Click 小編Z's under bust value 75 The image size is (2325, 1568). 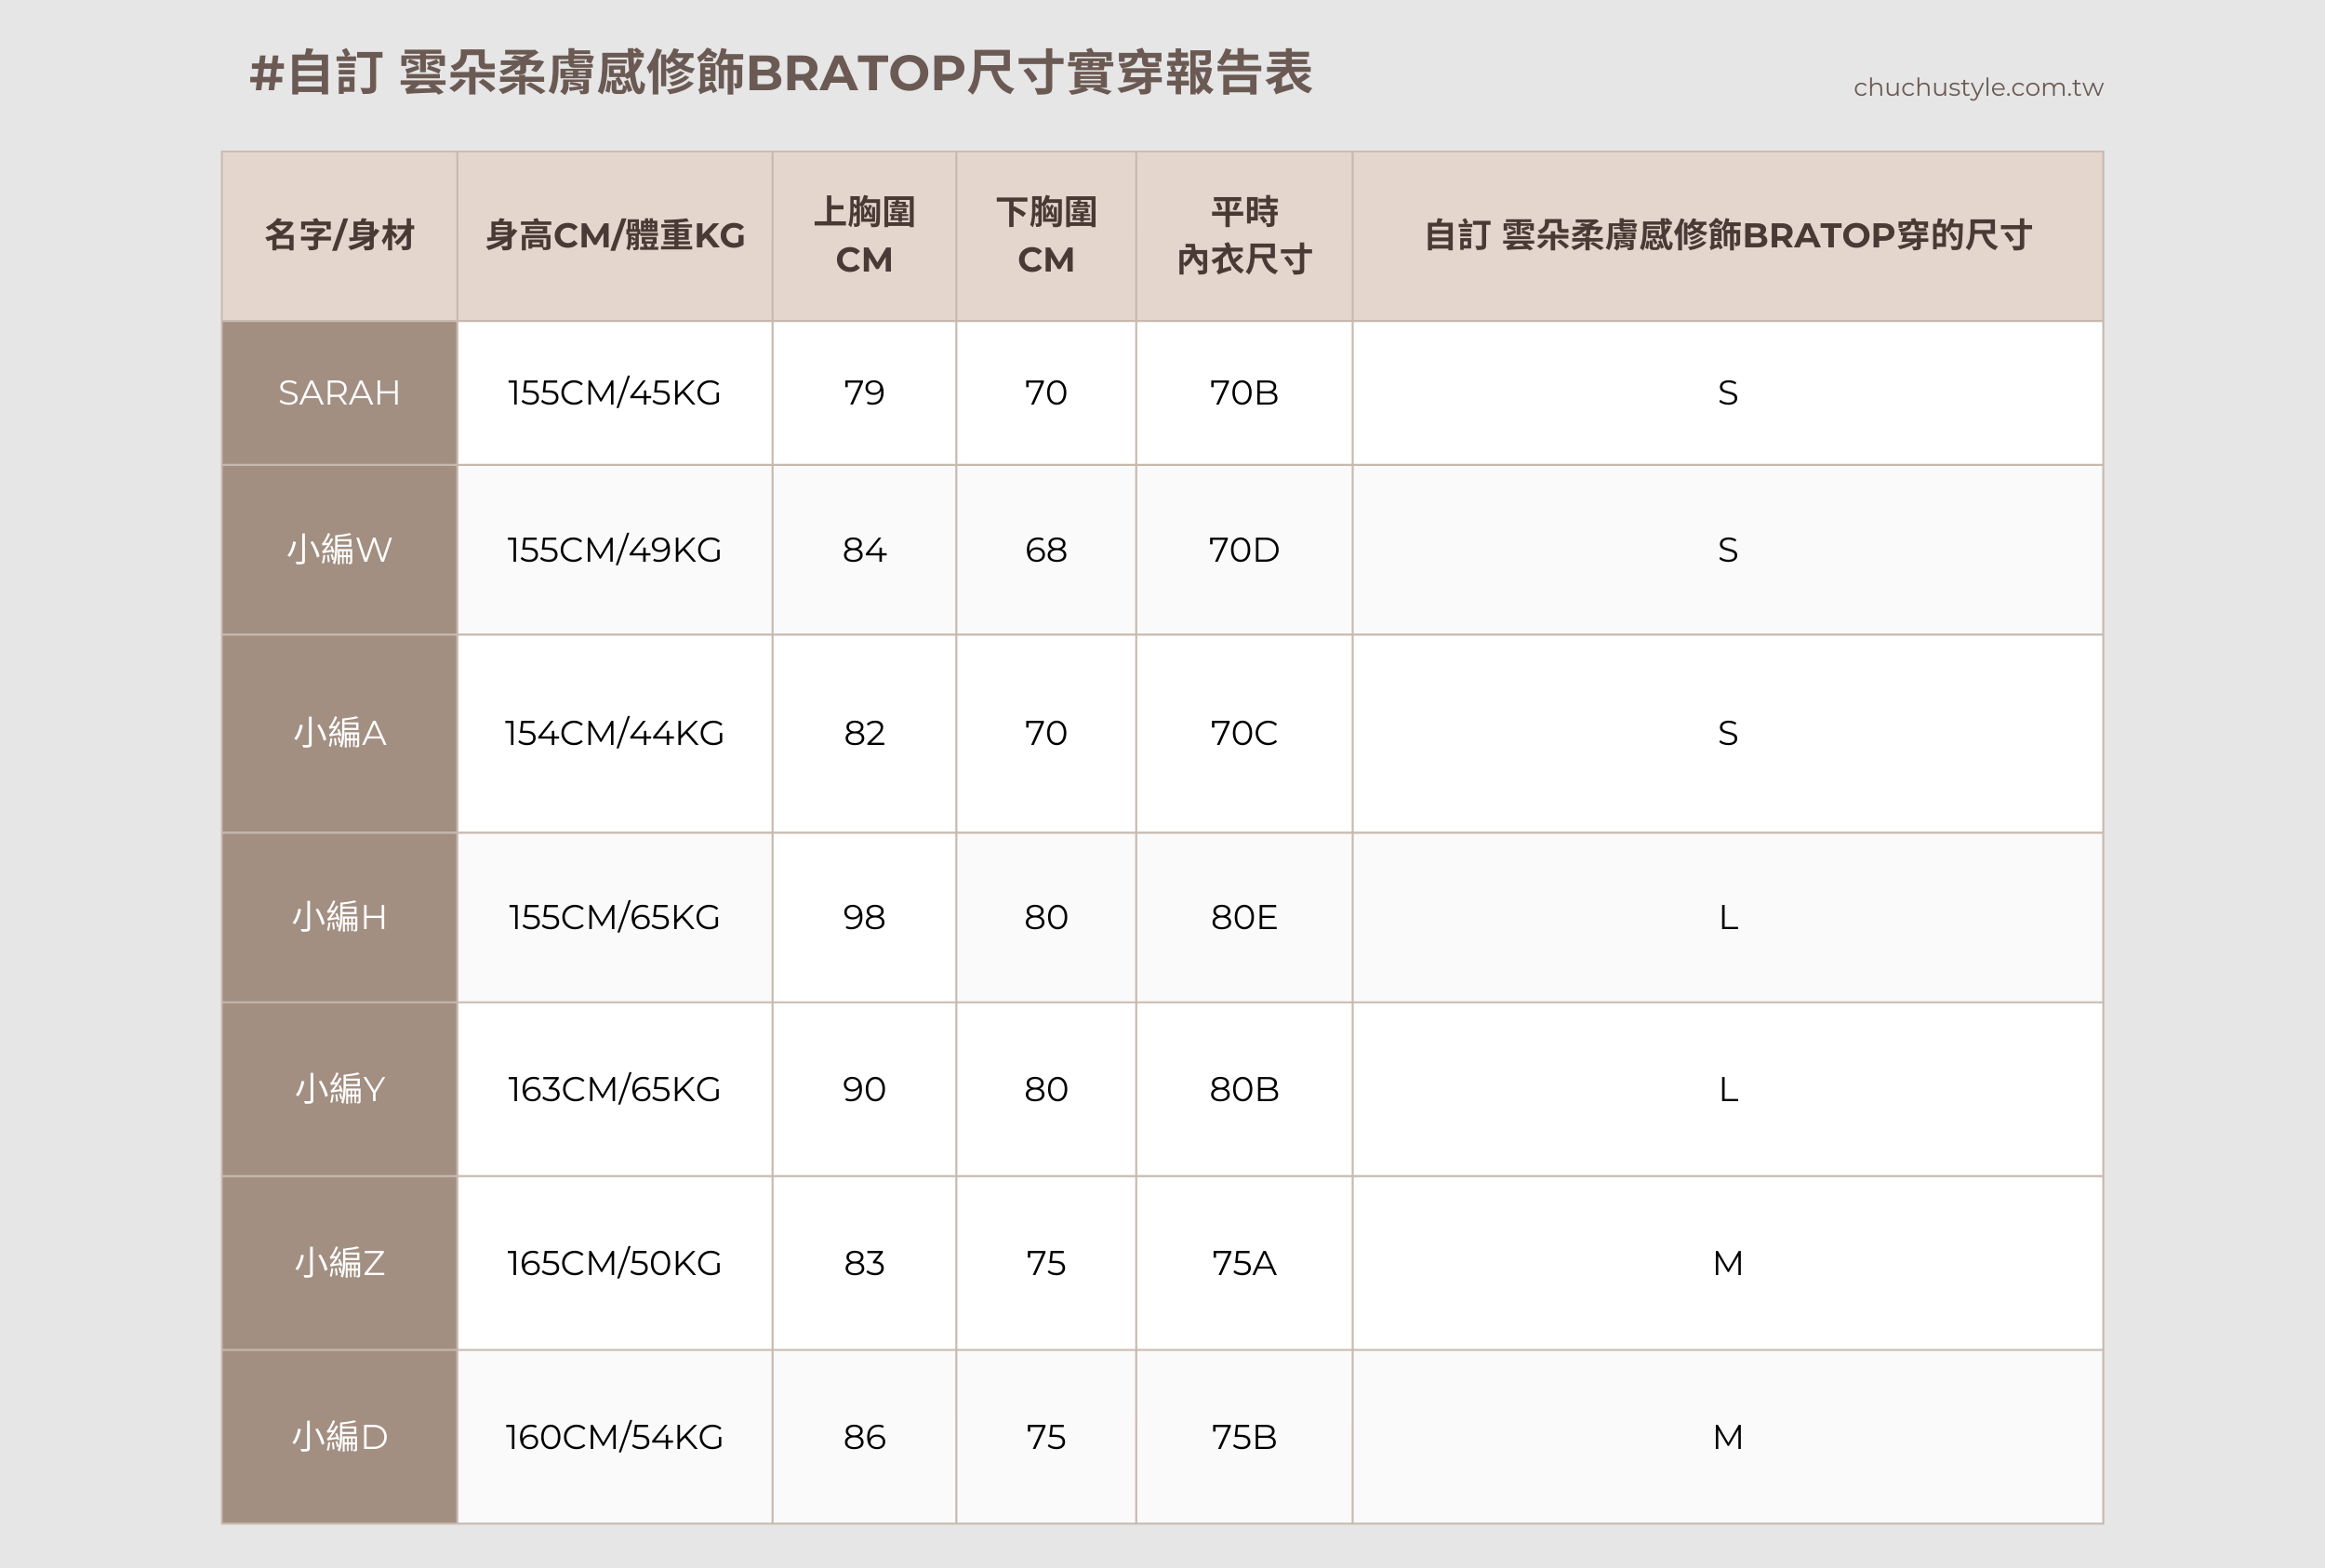tap(1046, 1263)
